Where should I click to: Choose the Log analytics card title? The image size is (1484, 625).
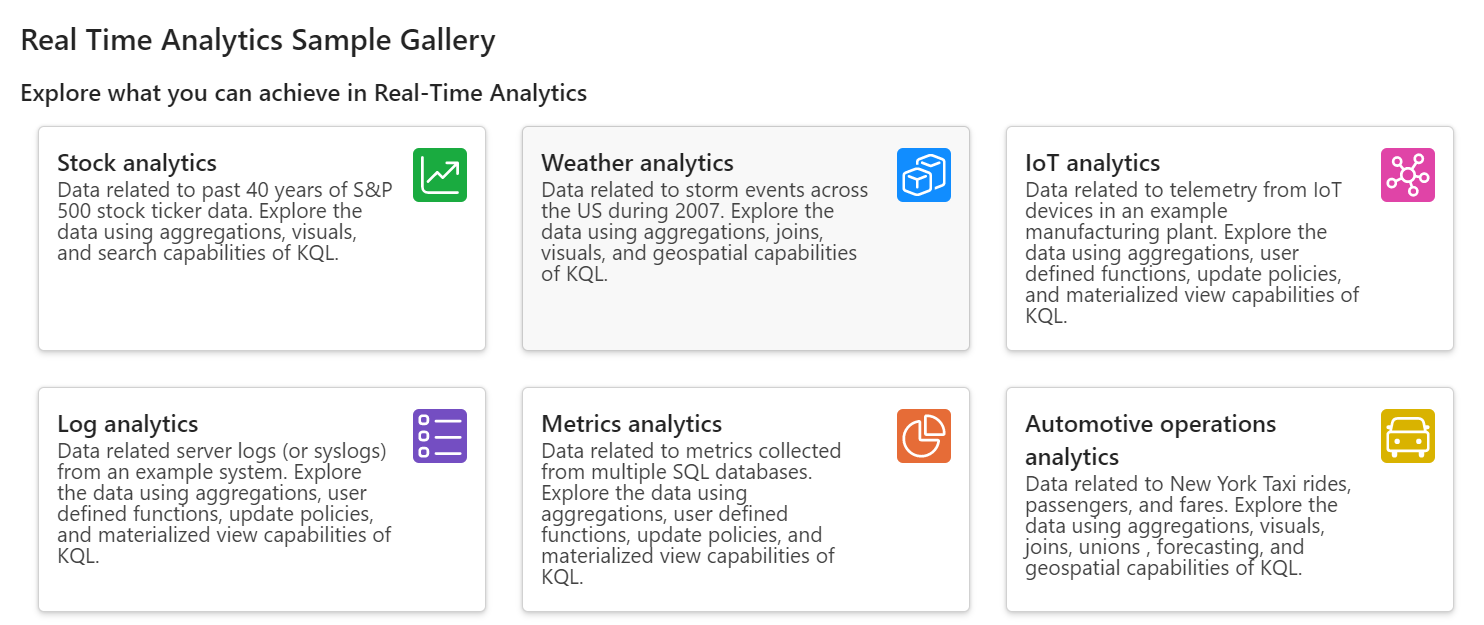128,424
